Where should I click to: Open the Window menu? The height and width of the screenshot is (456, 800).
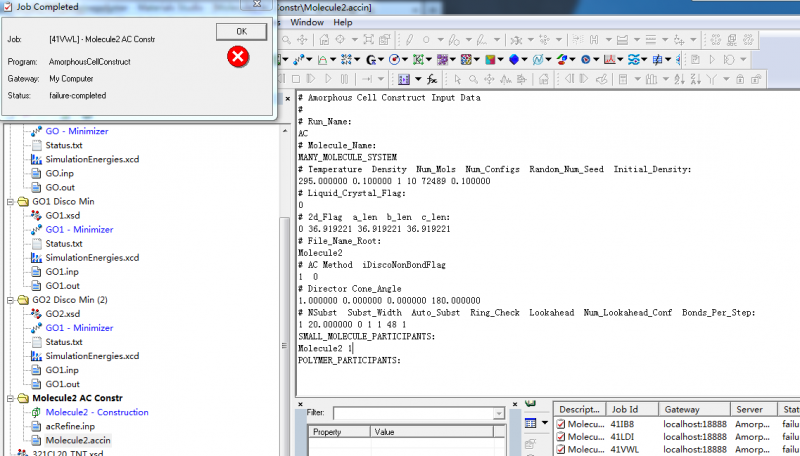tap(307, 22)
